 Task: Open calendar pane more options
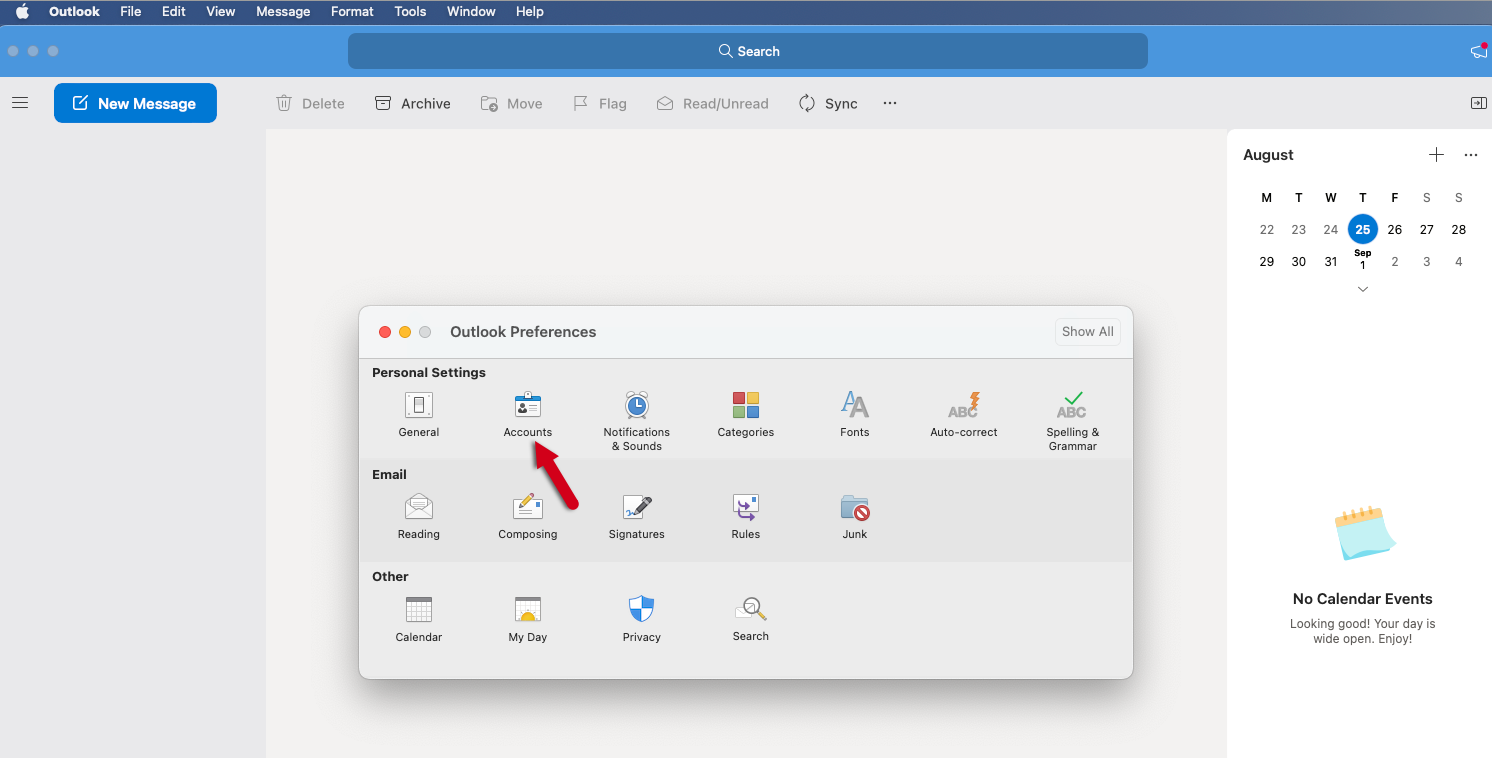[1471, 155]
